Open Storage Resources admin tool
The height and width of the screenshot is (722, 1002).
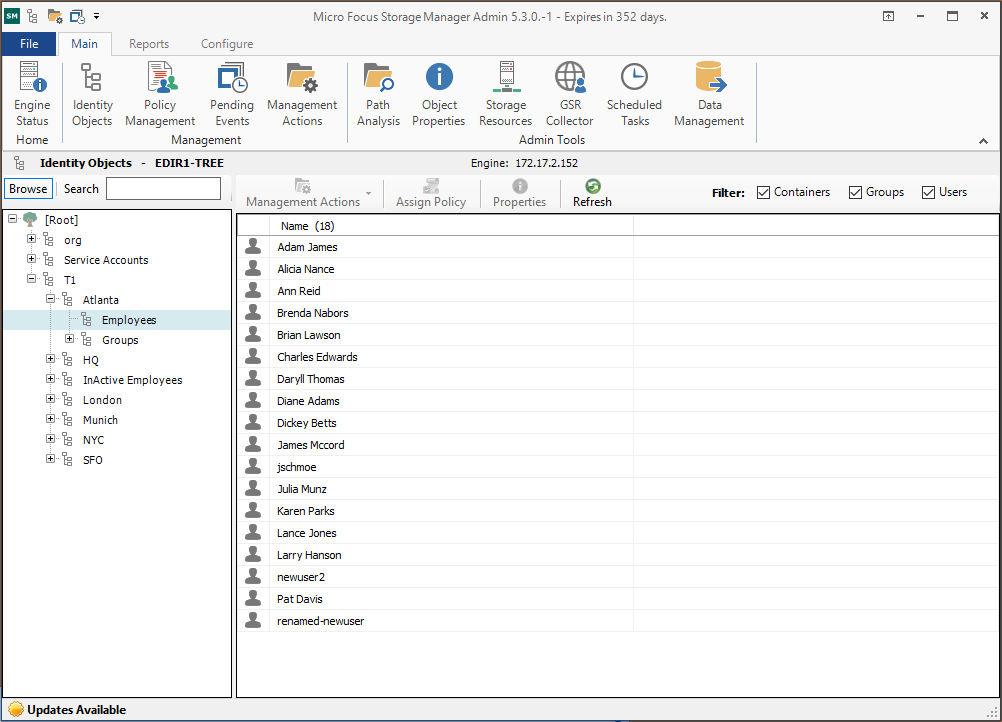click(x=506, y=94)
